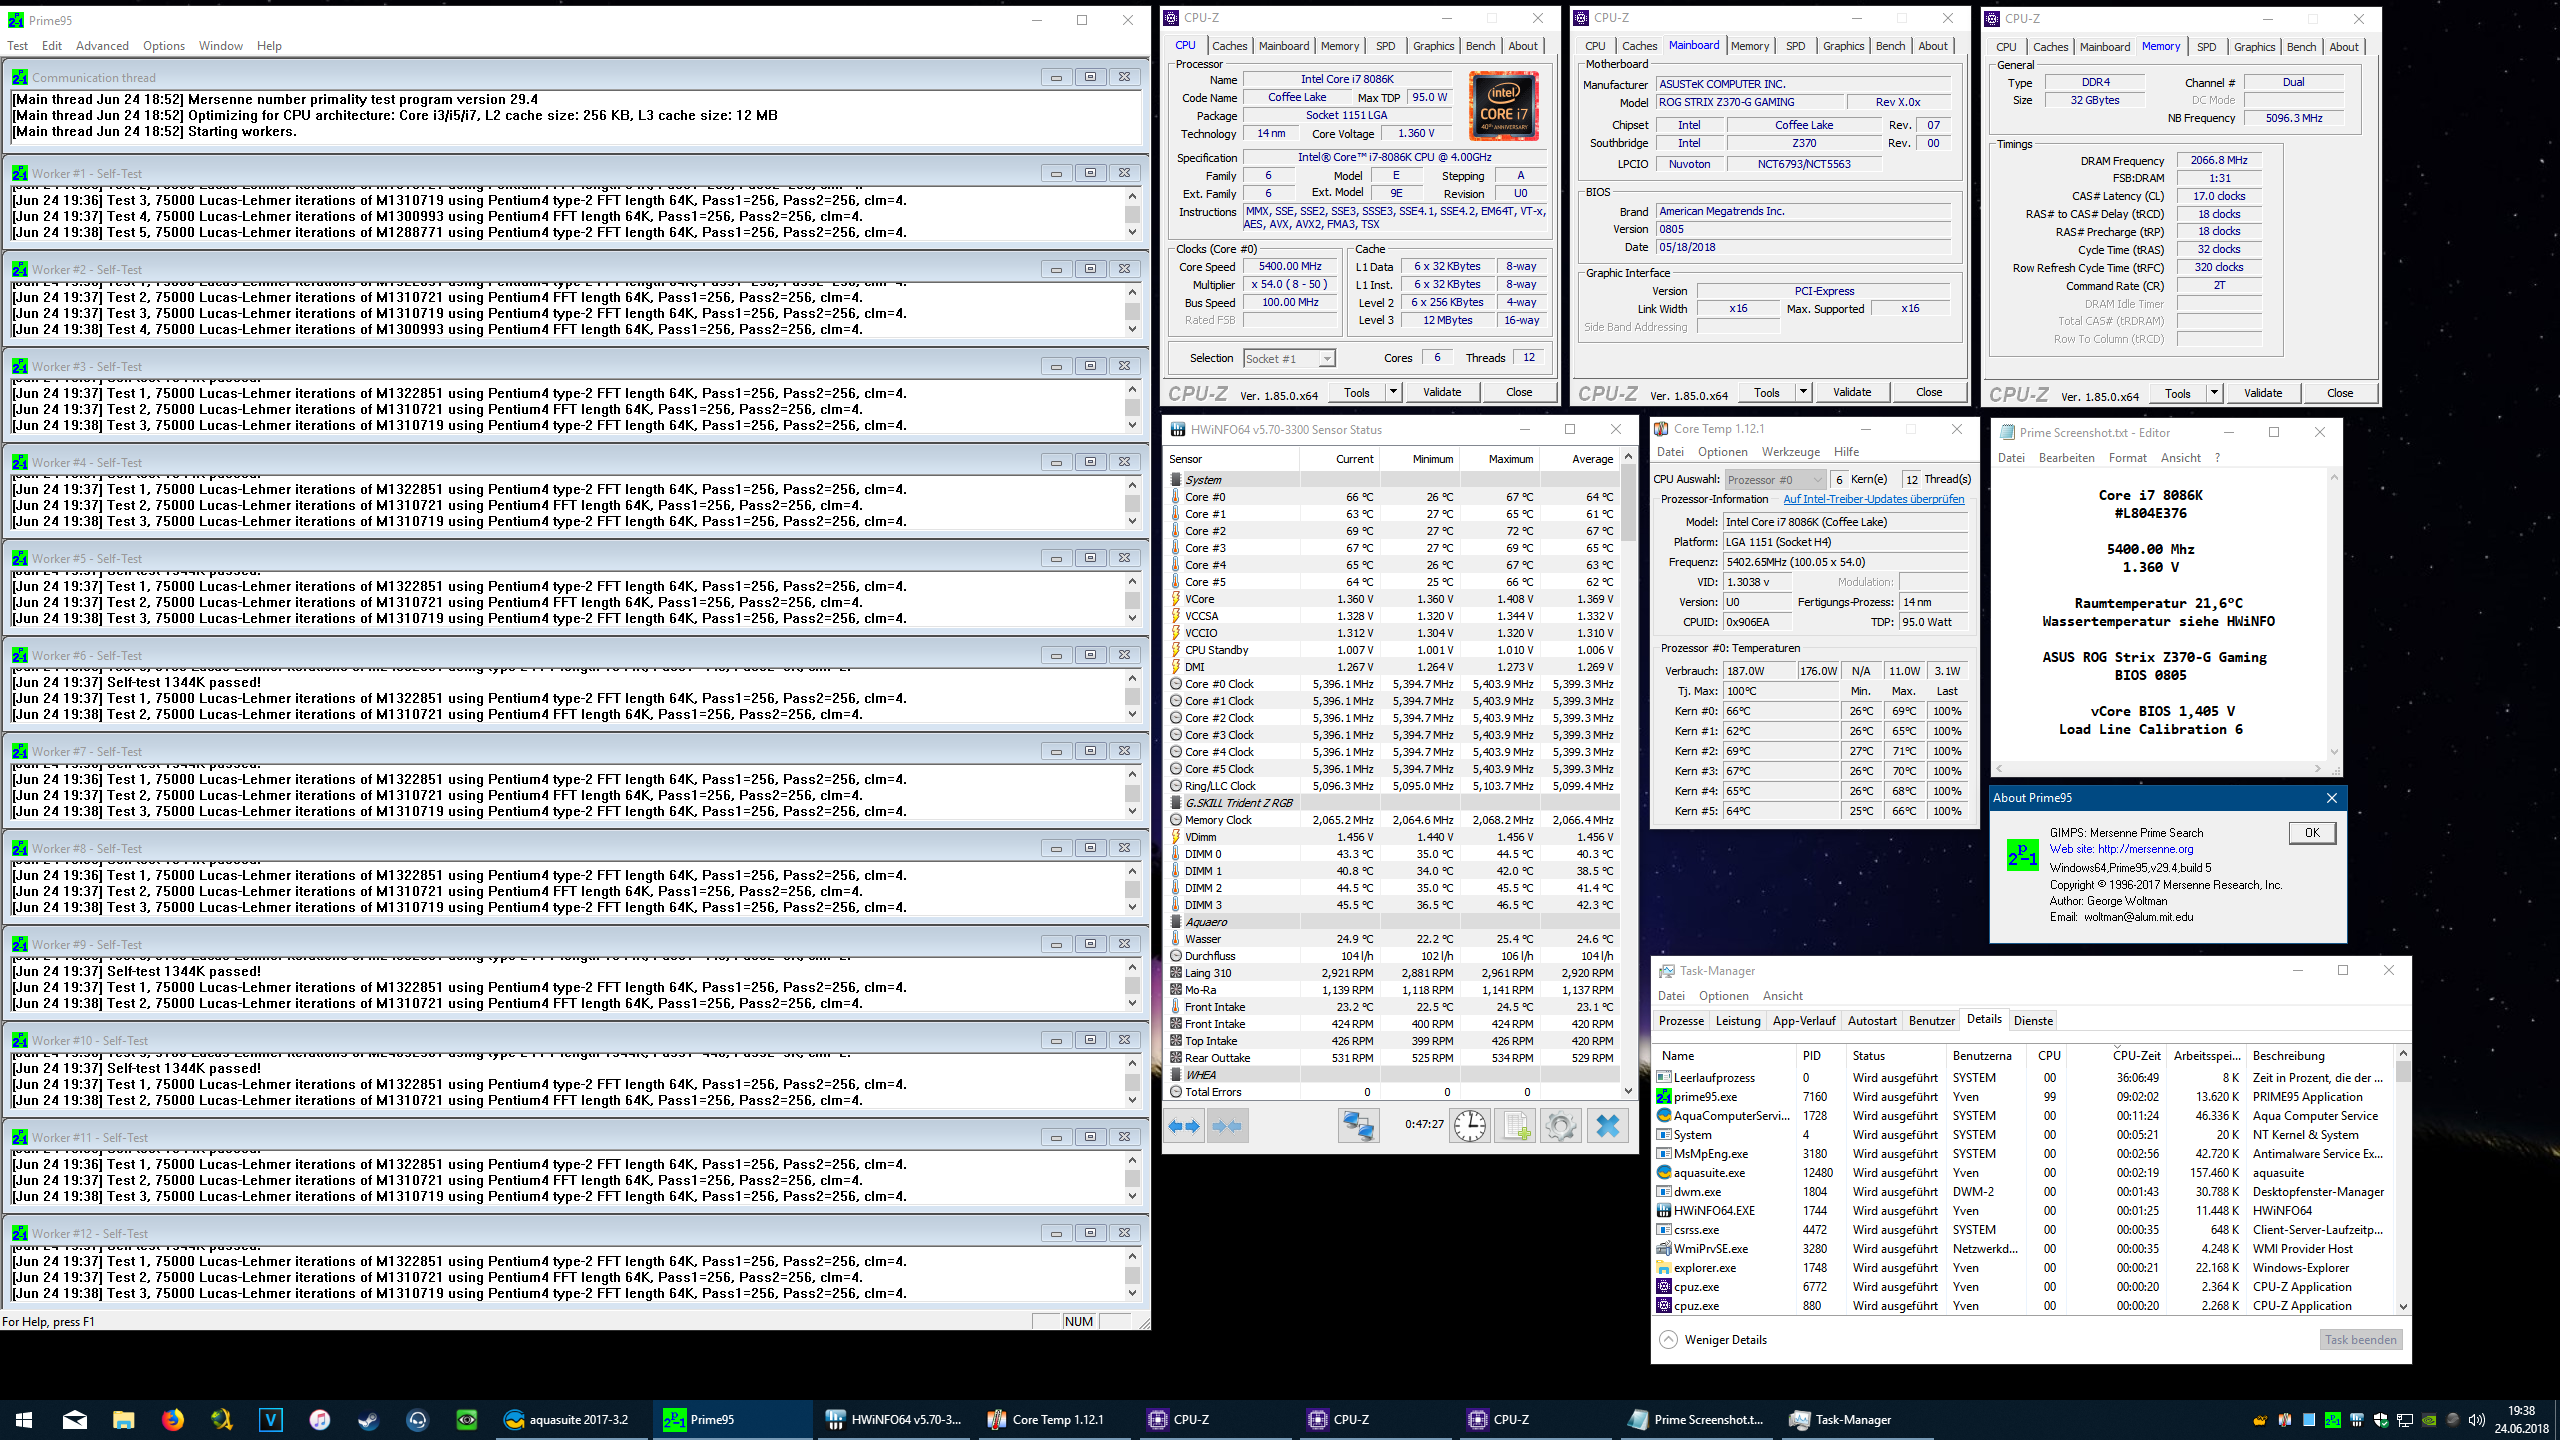Open Firefox from the taskbar

173,1419
